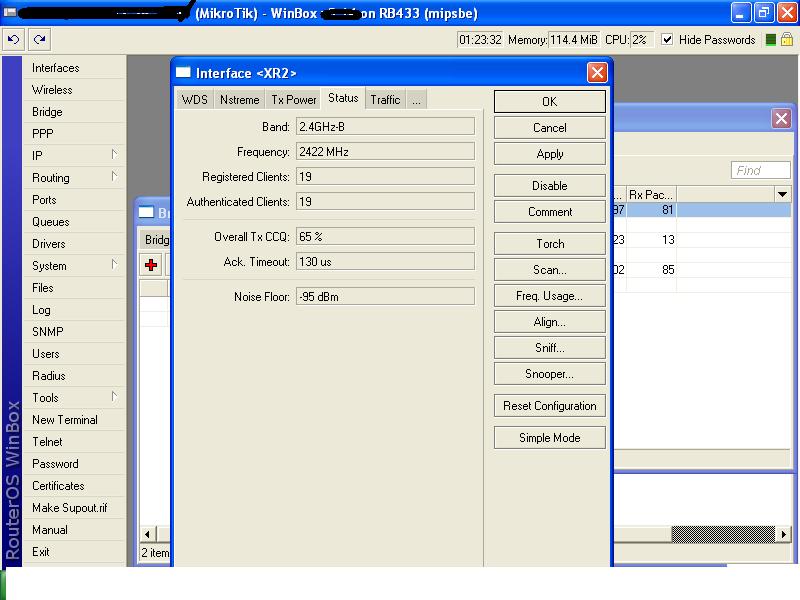The height and width of the screenshot is (600, 800).
Task: Click the Noise Floor value field
Action: (x=385, y=296)
